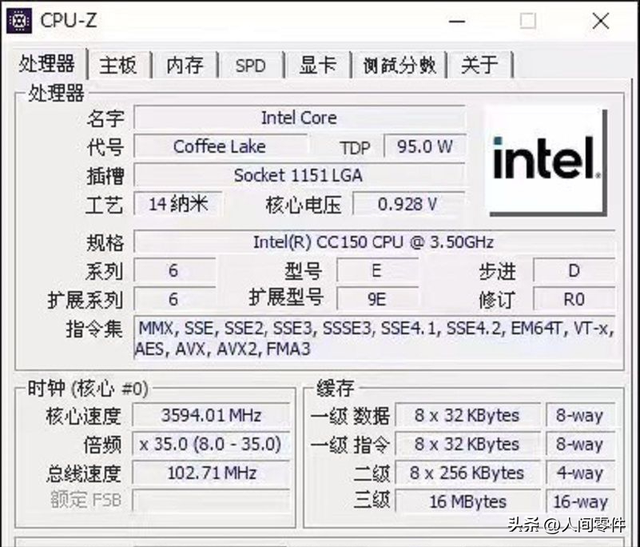Click the 二级 cache 8 x 256 KBytes
This screenshot has height=547, width=640.
pyautogui.click(x=468, y=473)
